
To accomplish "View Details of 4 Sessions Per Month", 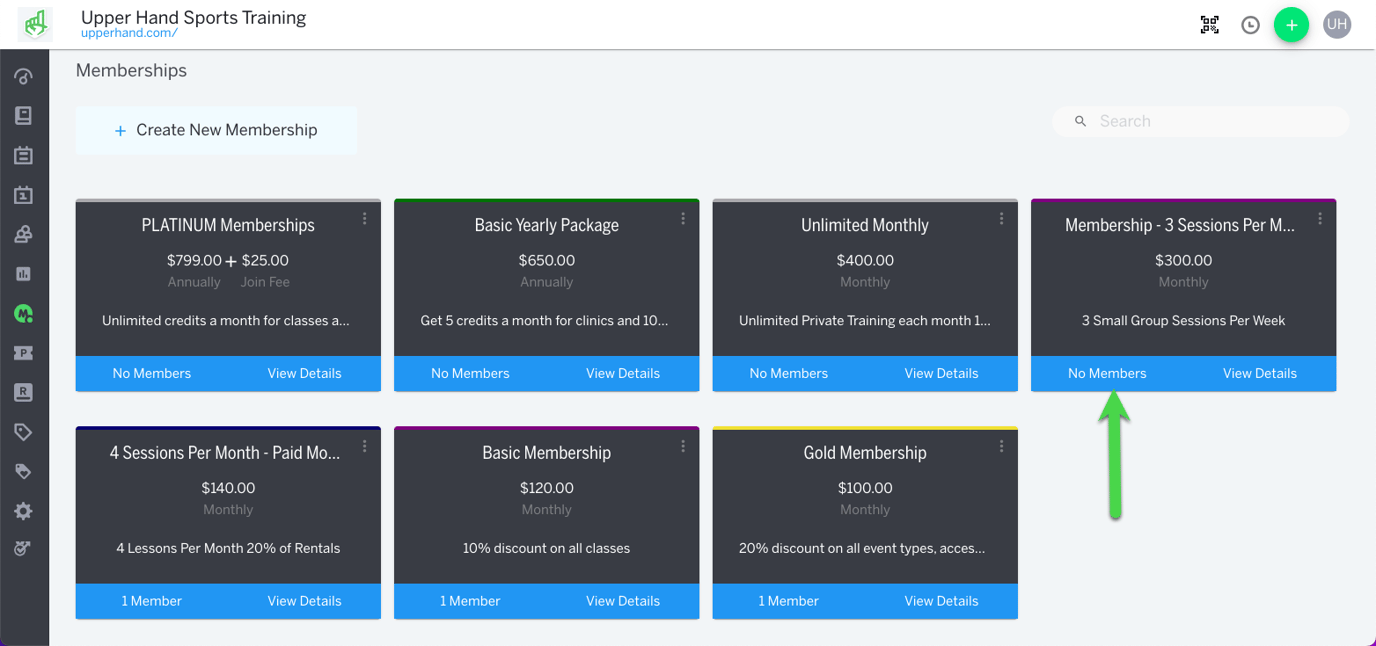I will (x=304, y=601).
